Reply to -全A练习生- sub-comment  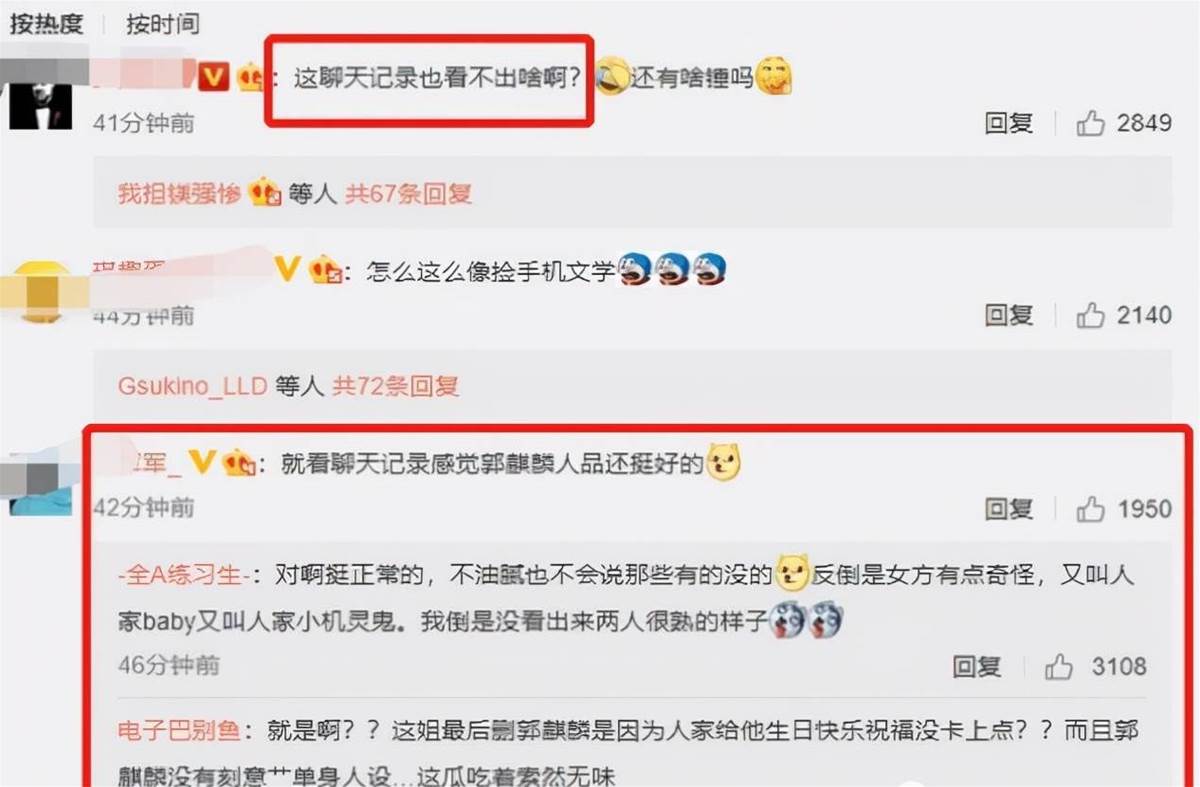pyautogui.click(x=976, y=666)
